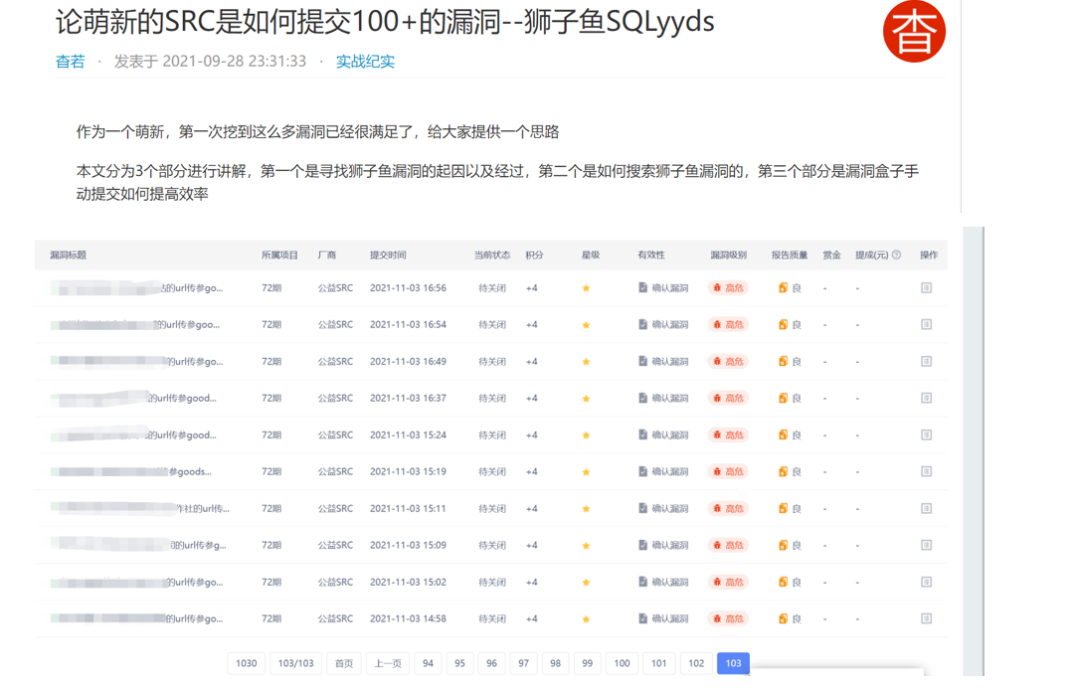Click the star rating in the 16:49 row

[x=586, y=362]
